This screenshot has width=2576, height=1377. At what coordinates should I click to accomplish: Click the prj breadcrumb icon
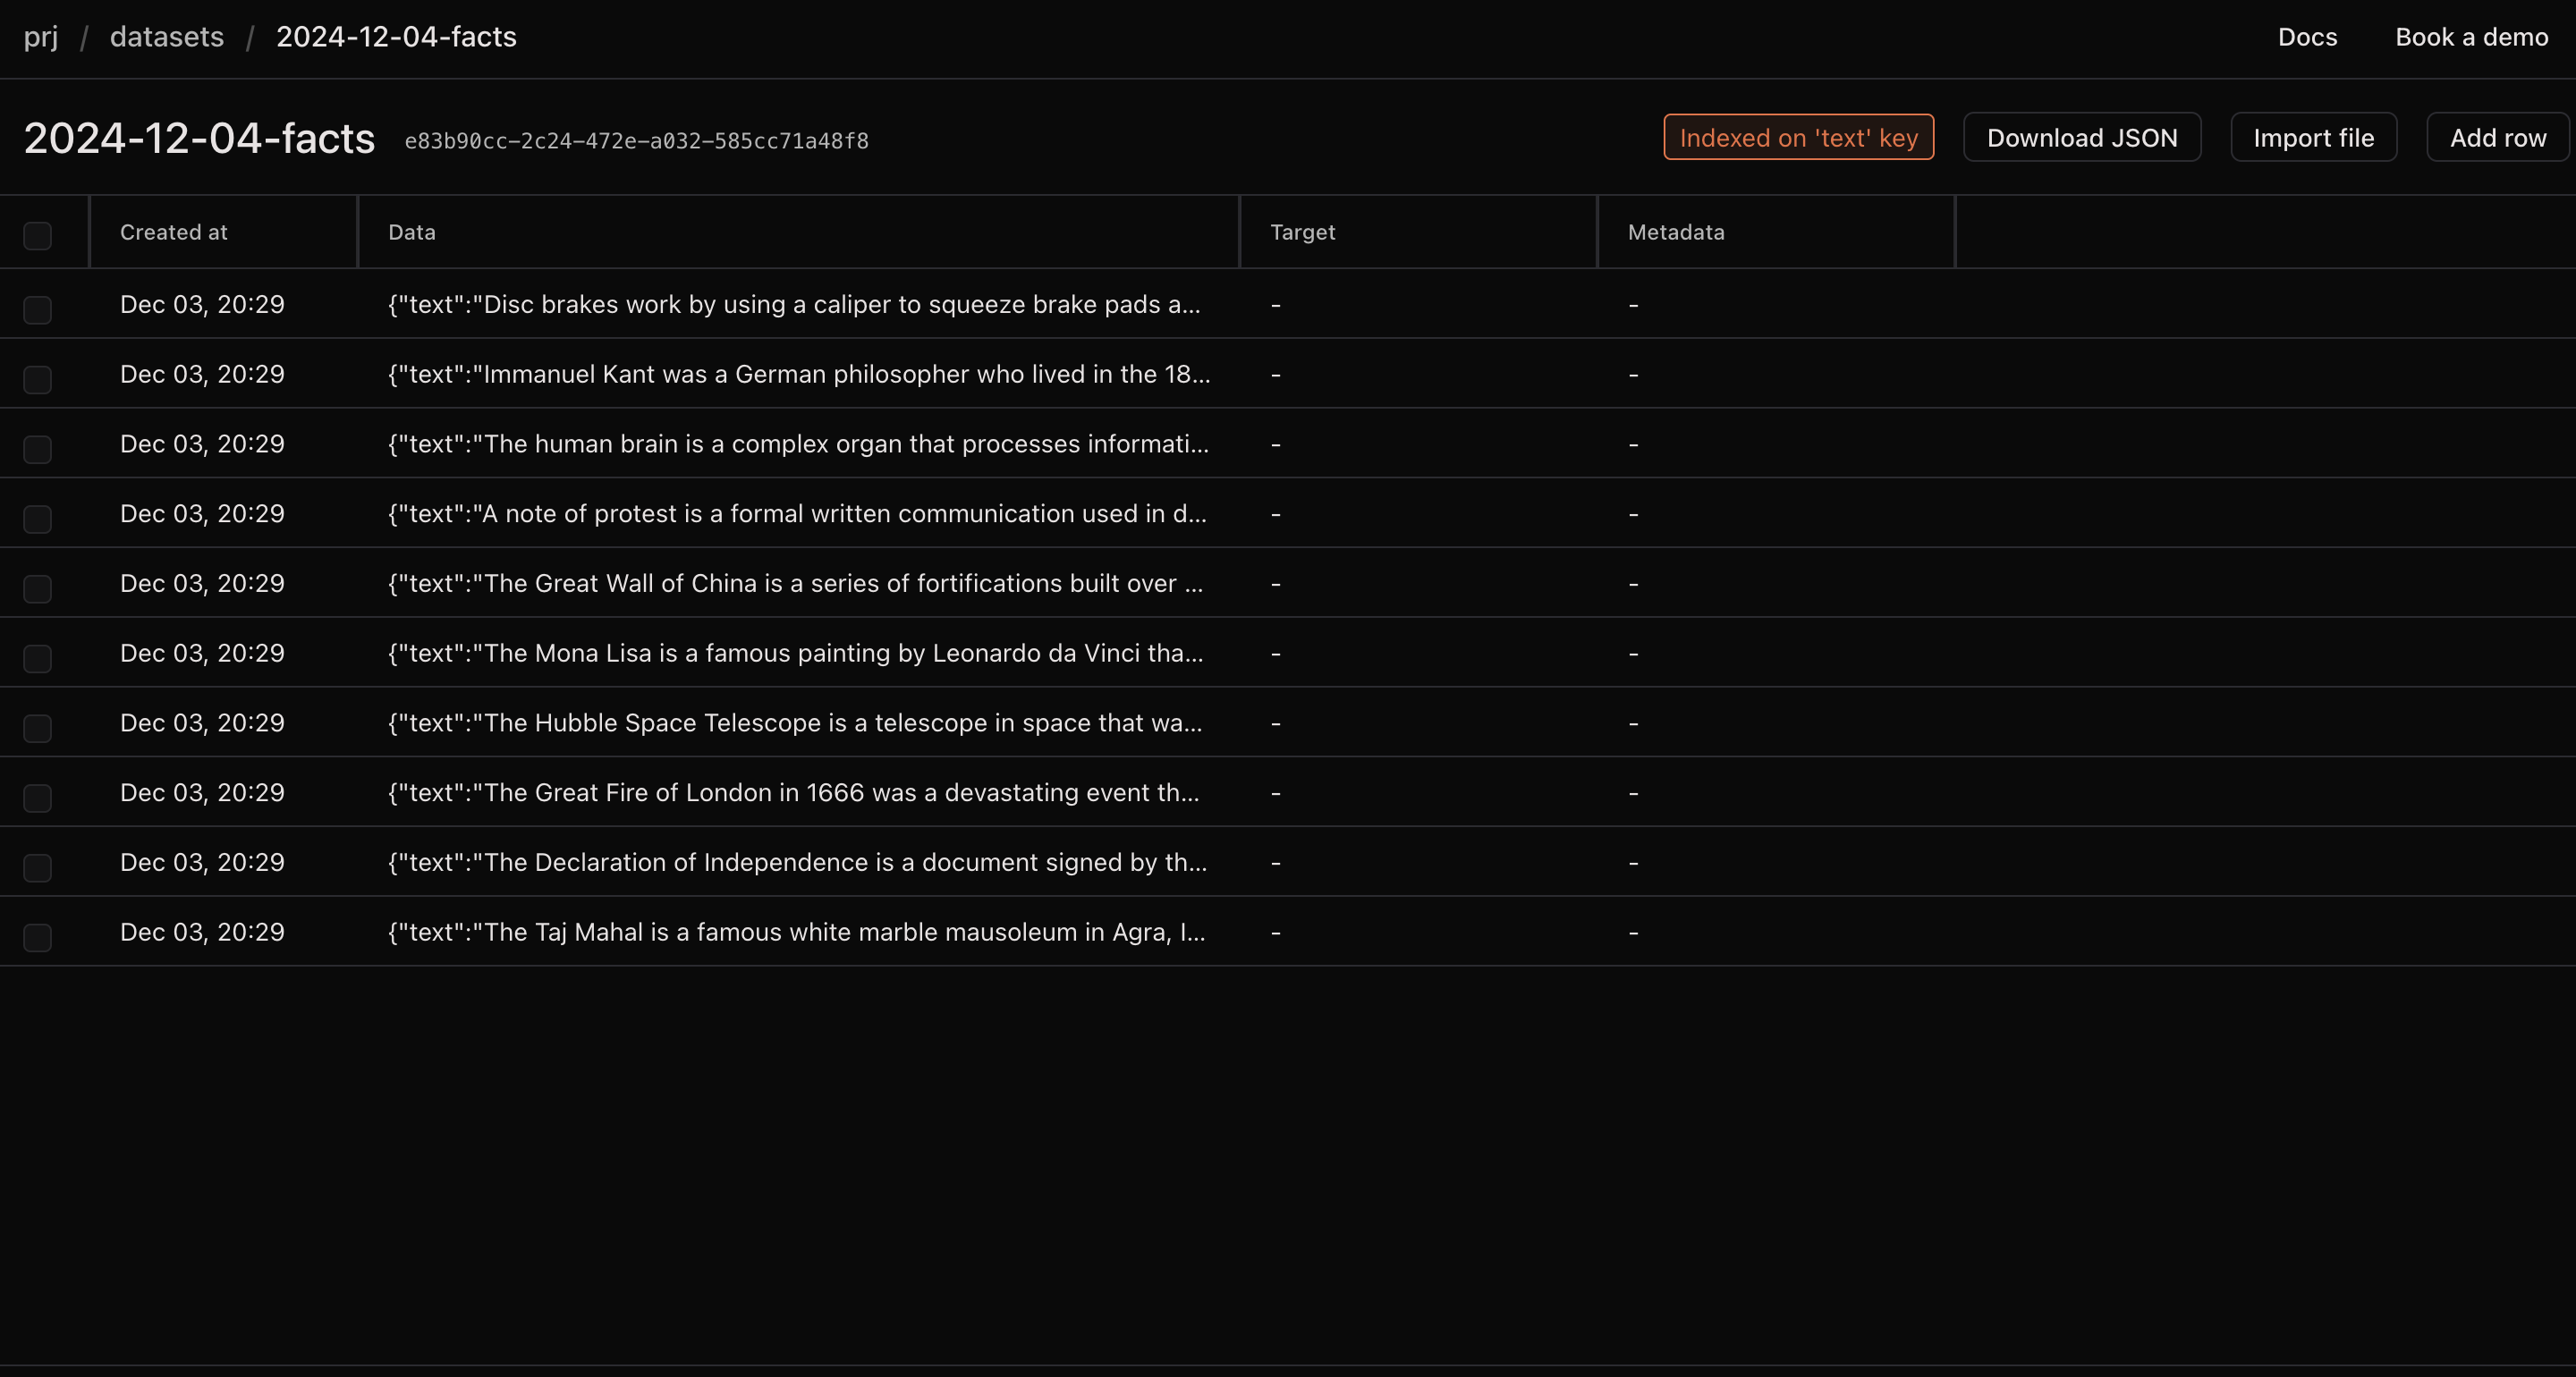click(43, 36)
